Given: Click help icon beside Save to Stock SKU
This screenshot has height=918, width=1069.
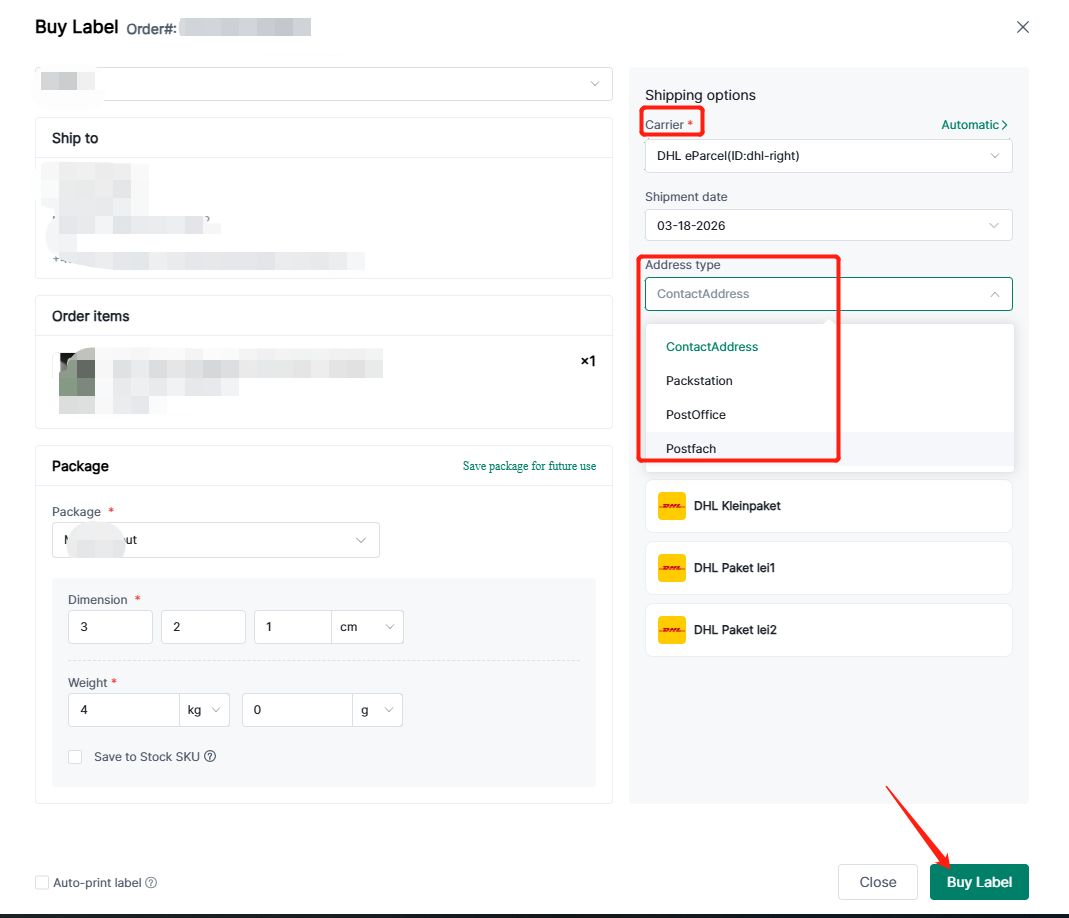Looking at the screenshot, I should (x=210, y=757).
